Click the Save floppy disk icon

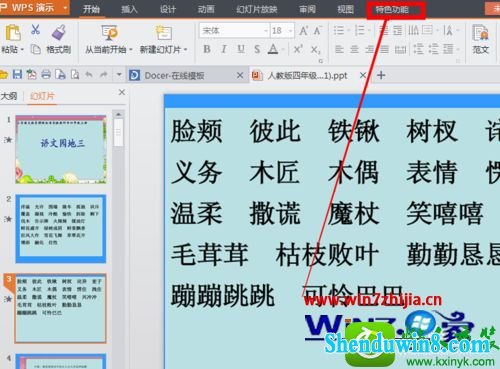click(x=17, y=74)
